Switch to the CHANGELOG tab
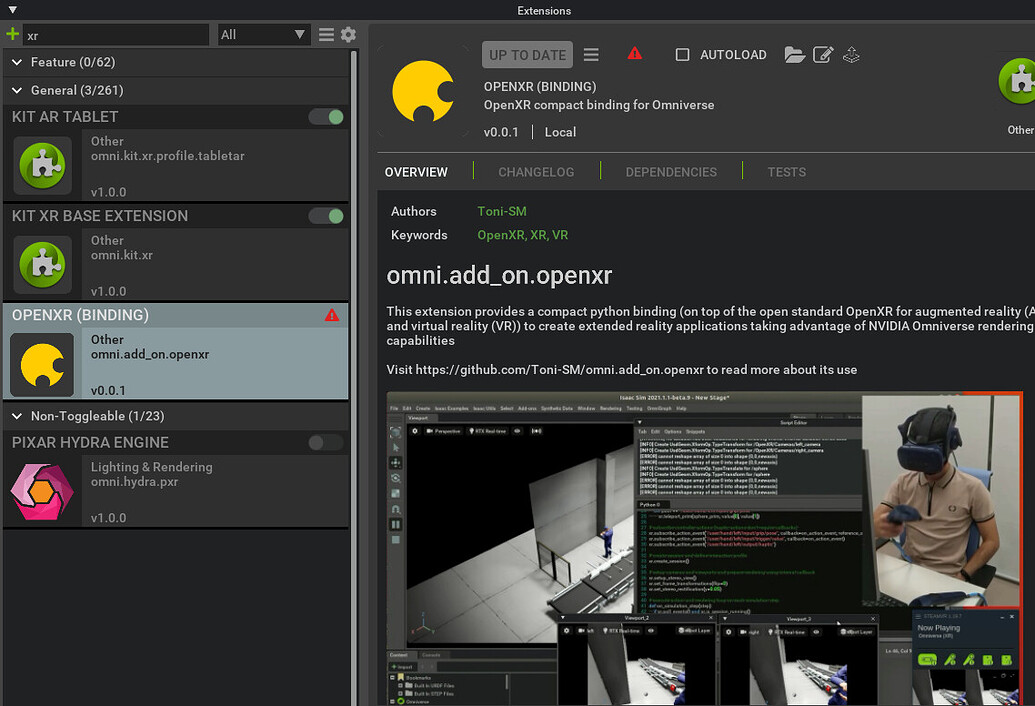Screen dimensions: 1035x706 535,172
